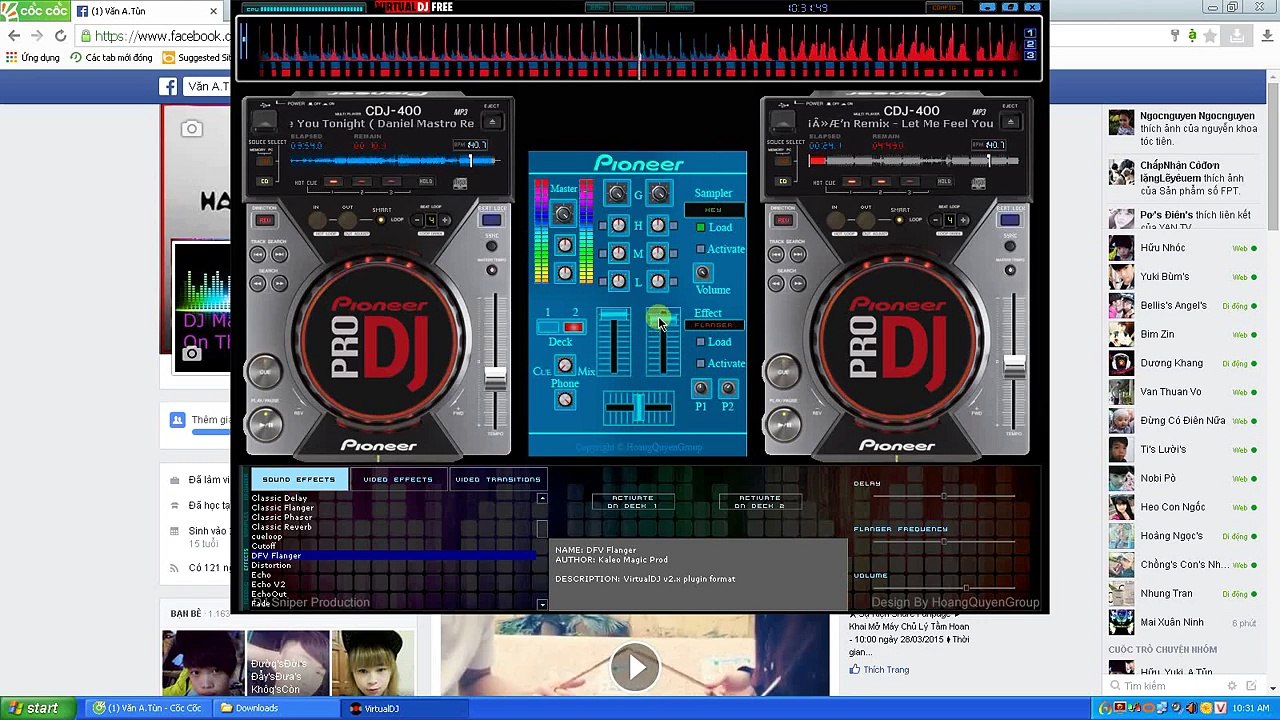Toggle BEAT LOCK on the left deck
1280x720 pixels.
coord(492,220)
